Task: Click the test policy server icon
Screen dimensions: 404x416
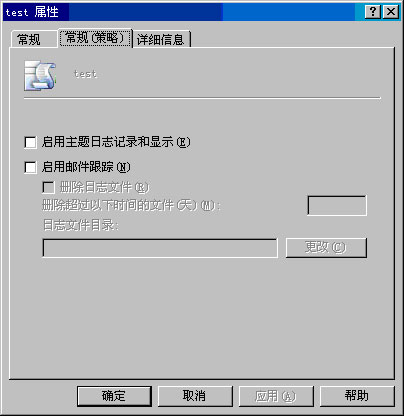Action: (40, 76)
